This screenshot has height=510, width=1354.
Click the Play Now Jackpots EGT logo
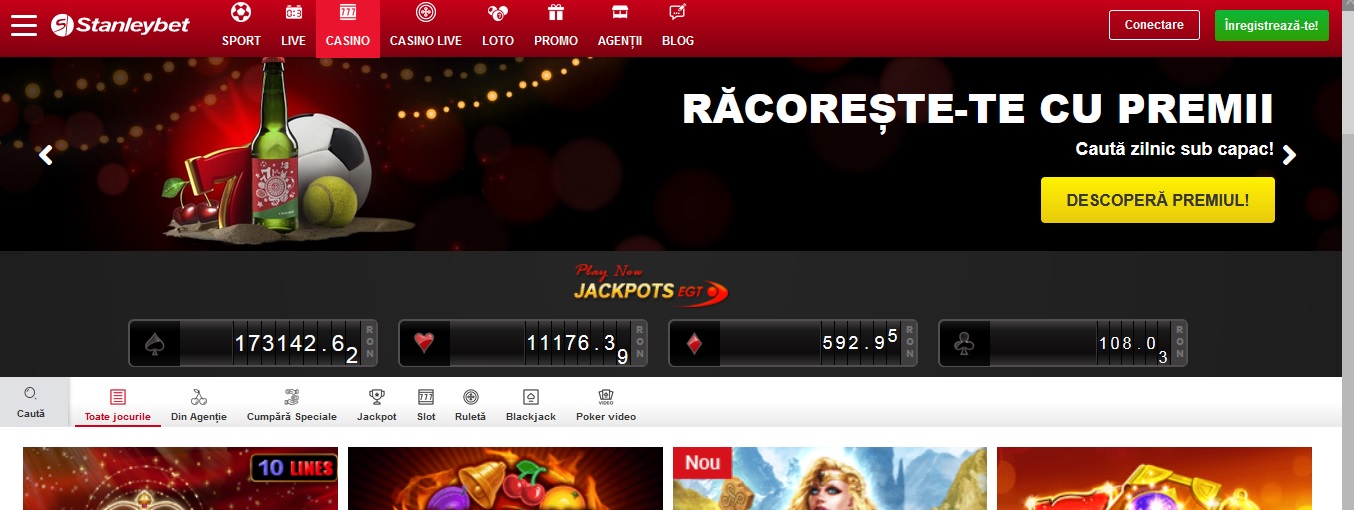coord(650,285)
